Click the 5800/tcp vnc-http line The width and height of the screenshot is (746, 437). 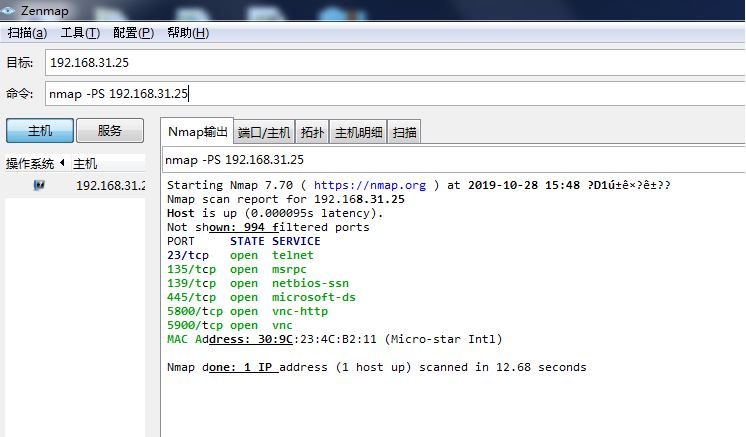click(x=247, y=311)
